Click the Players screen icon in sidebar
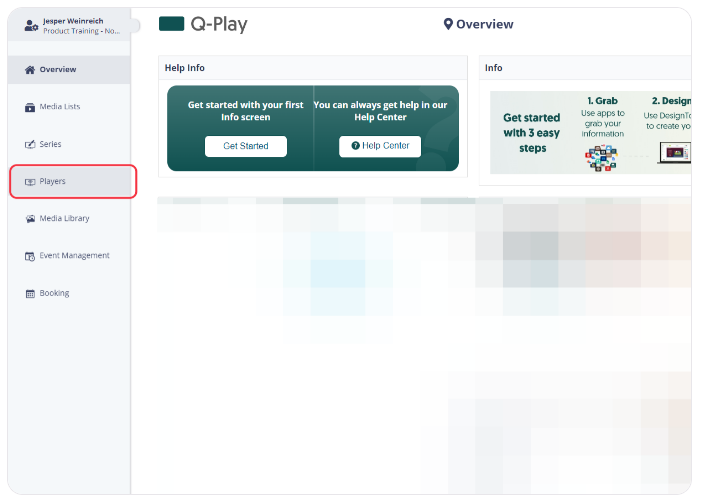Viewport: 703px width, 500px height. click(30, 182)
